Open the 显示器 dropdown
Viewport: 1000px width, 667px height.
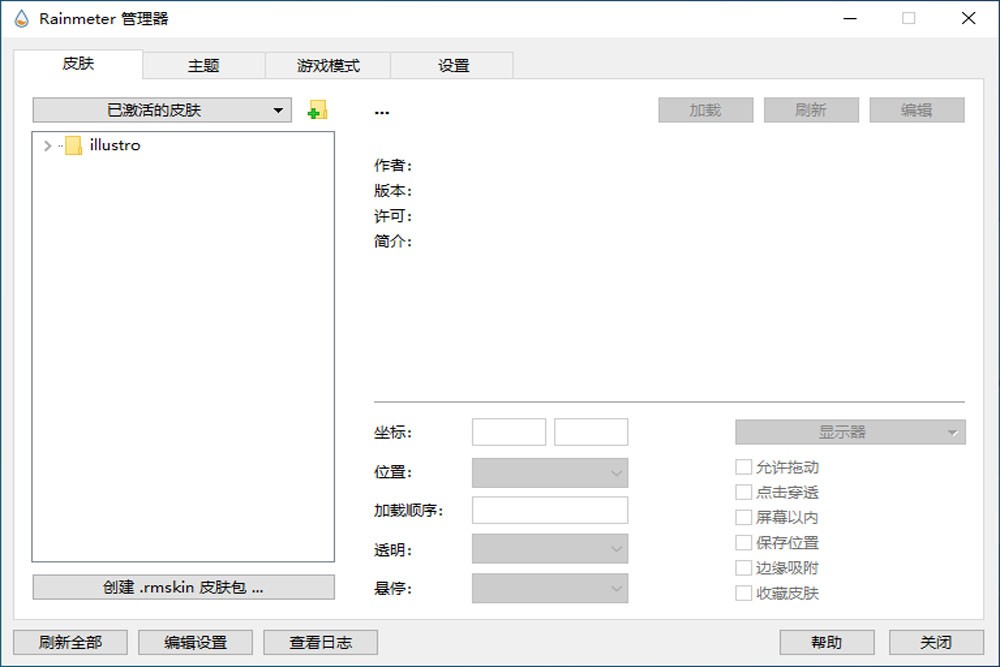coord(850,431)
